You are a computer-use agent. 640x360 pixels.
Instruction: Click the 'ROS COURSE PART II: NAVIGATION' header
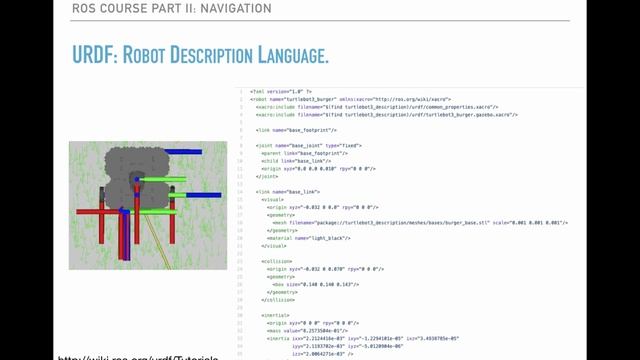pyautogui.click(x=172, y=8)
